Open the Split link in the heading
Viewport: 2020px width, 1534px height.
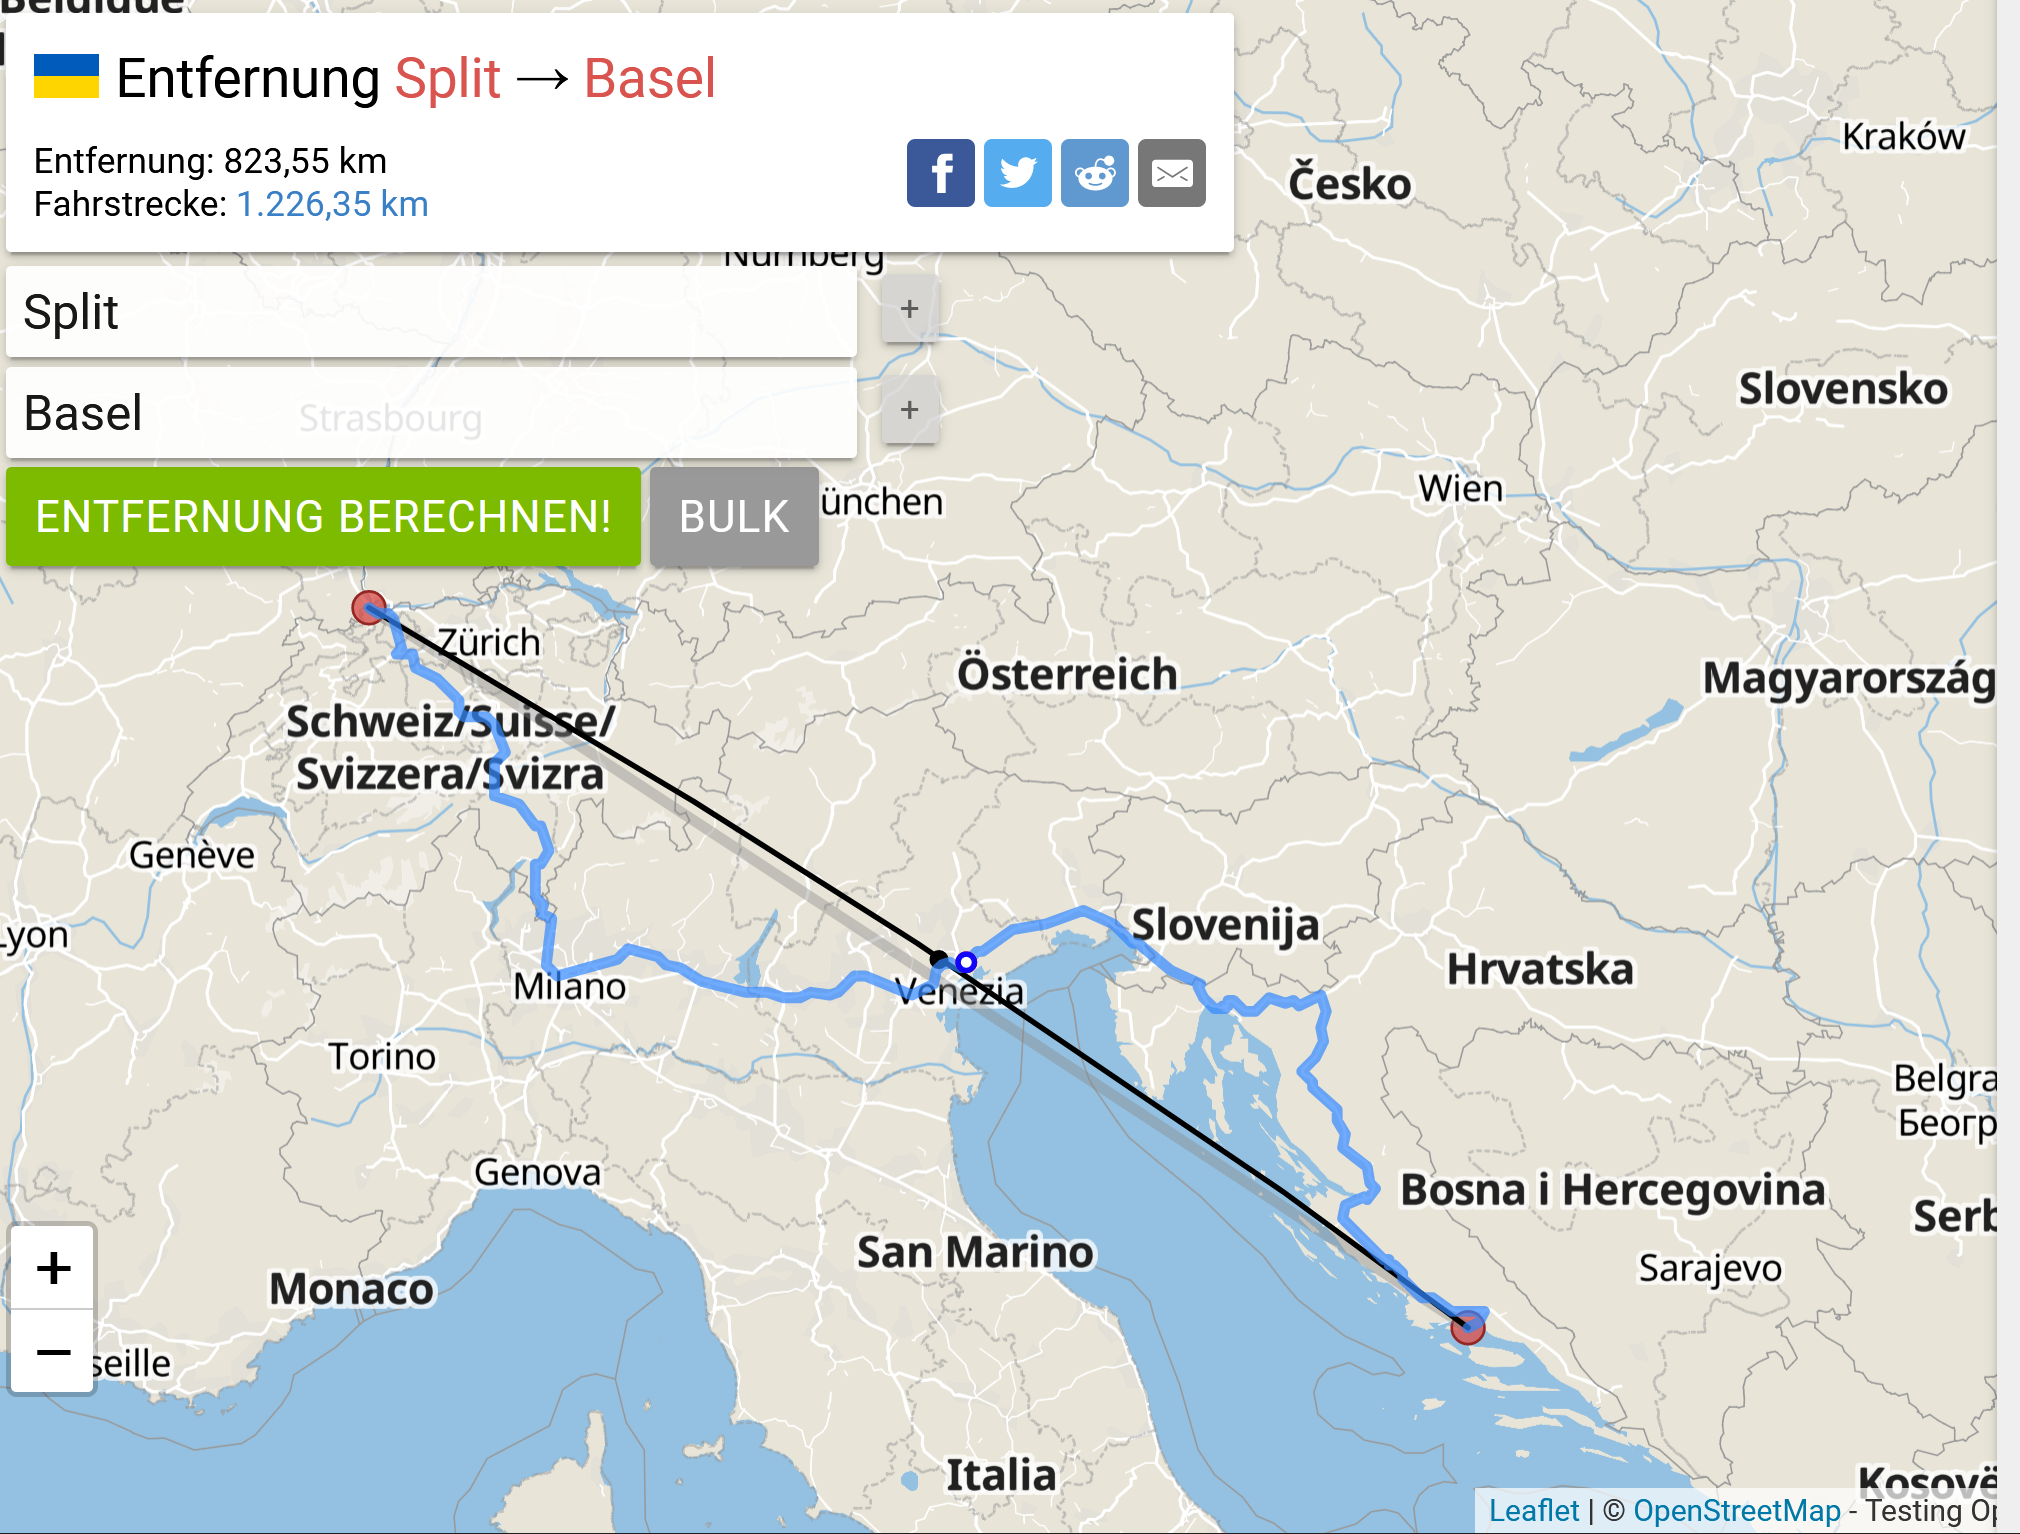click(447, 78)
